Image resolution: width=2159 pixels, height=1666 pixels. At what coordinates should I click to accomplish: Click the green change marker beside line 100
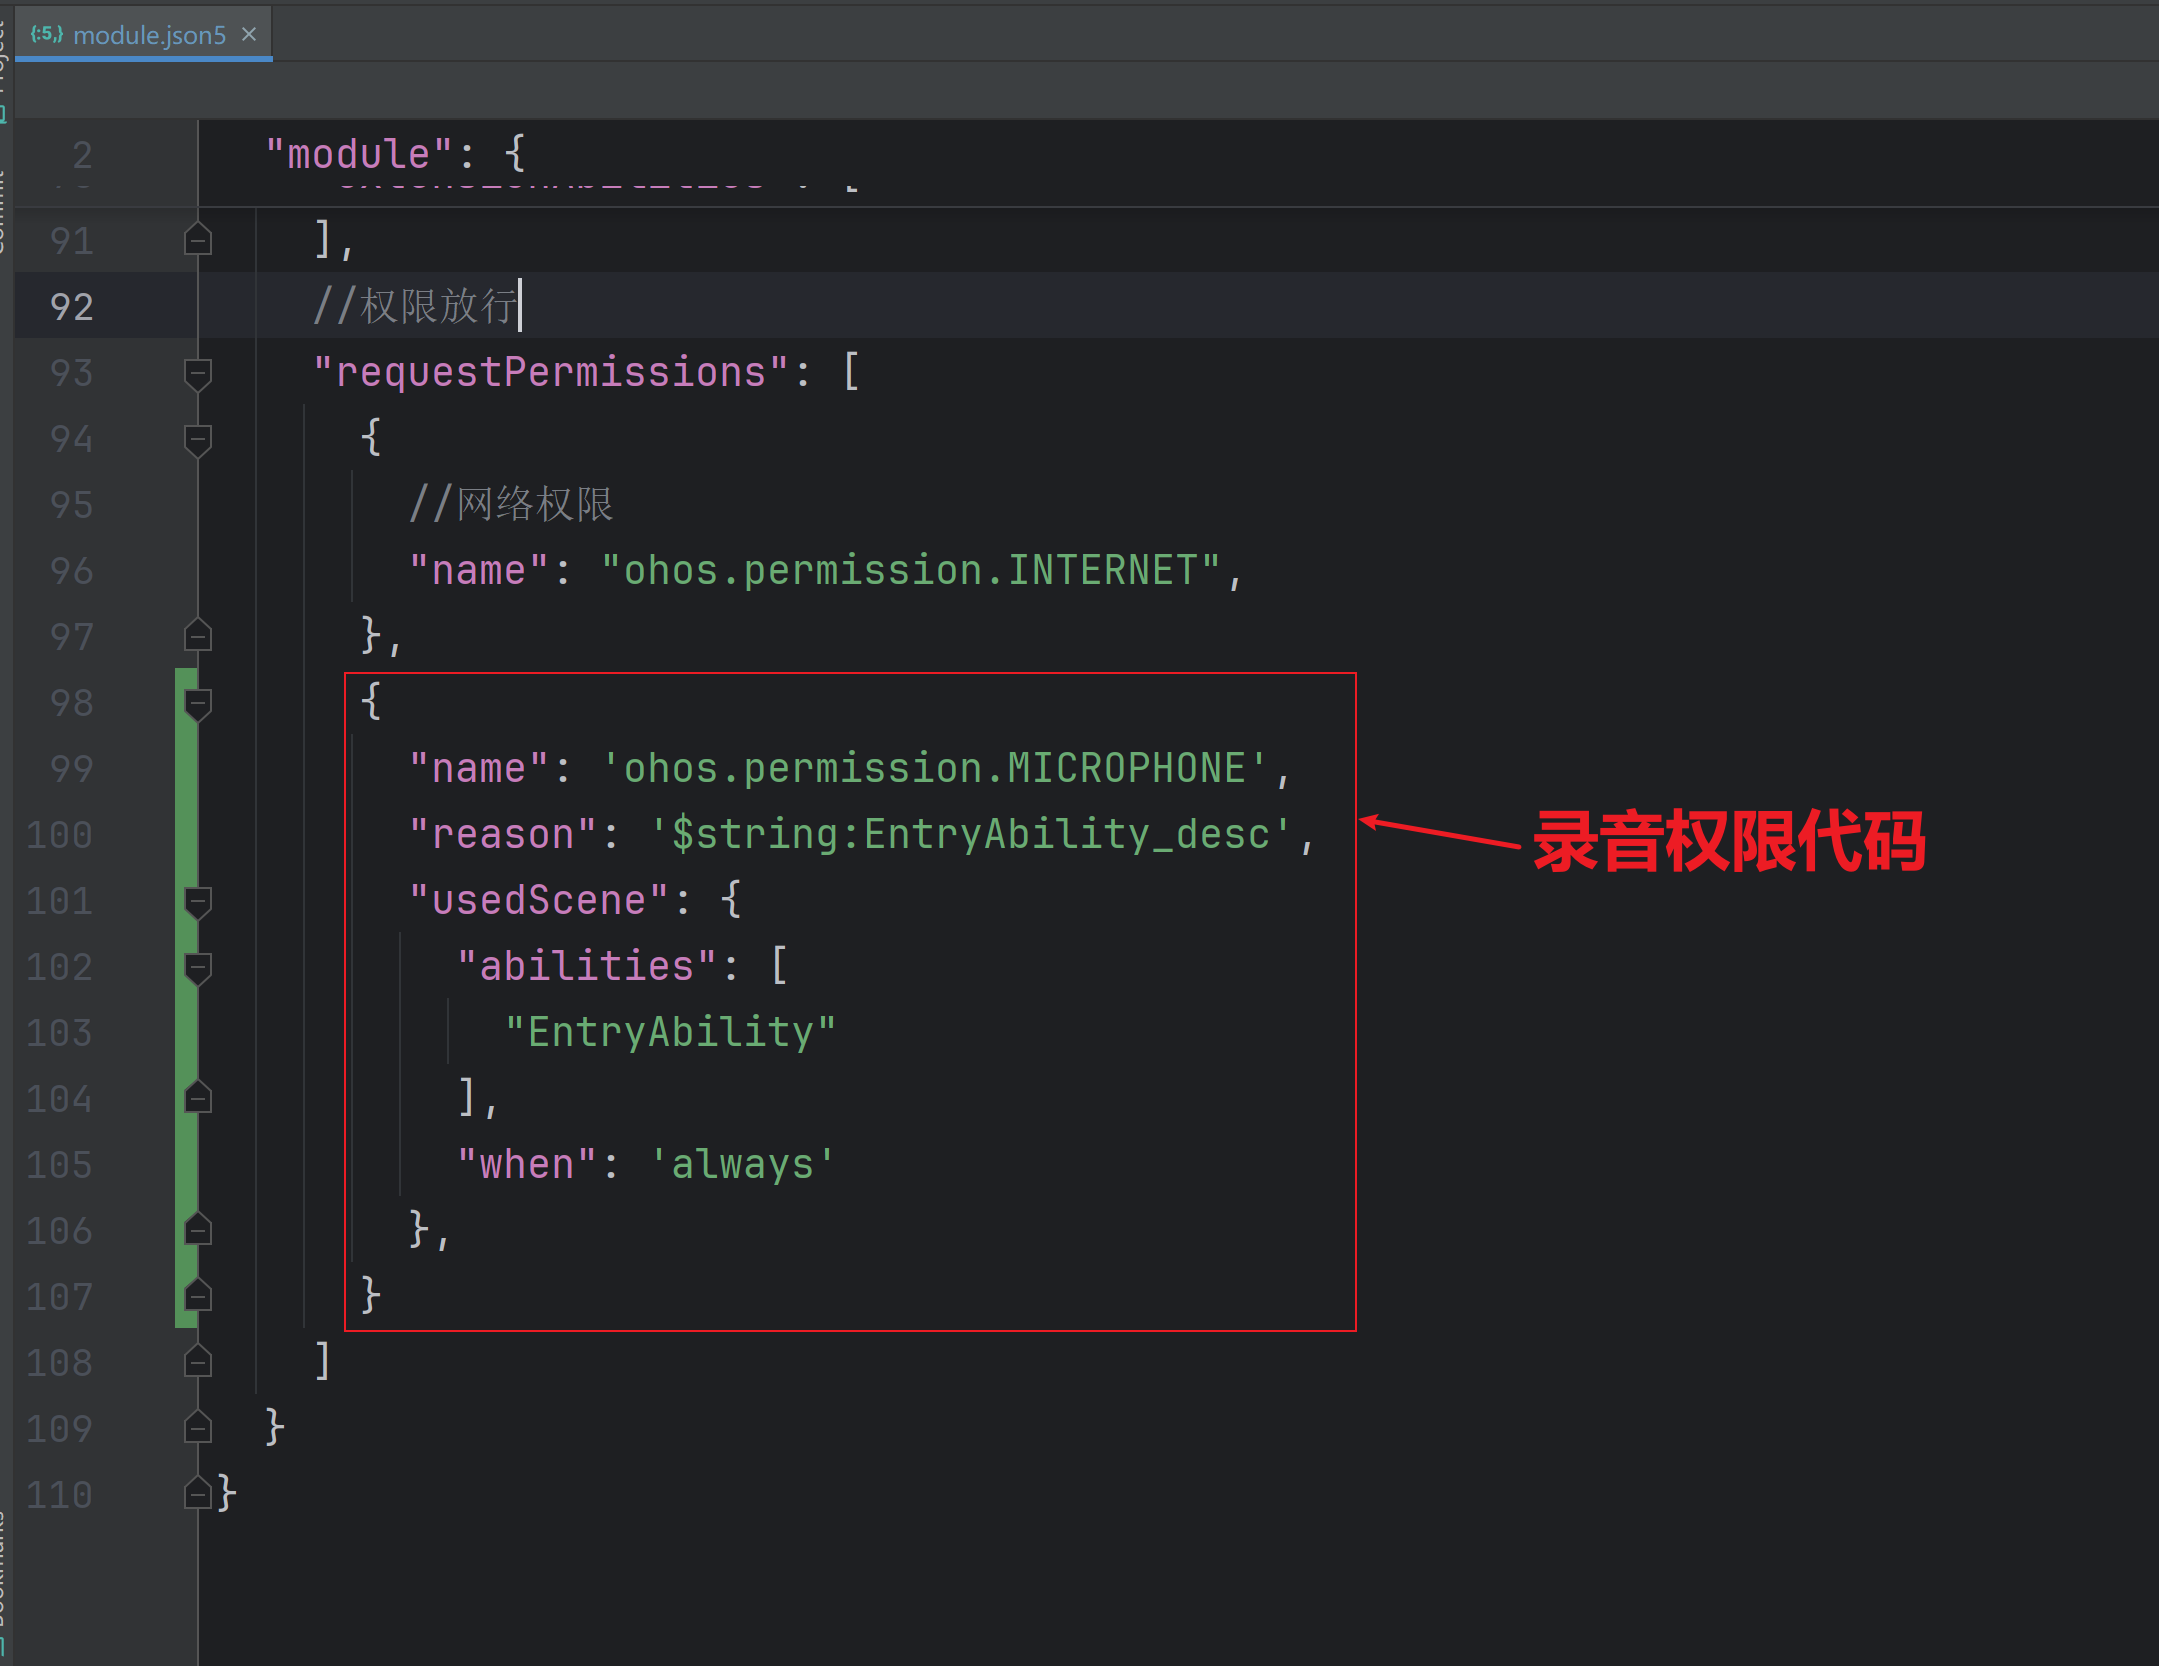pyautogui.click(x=184, y=835)
